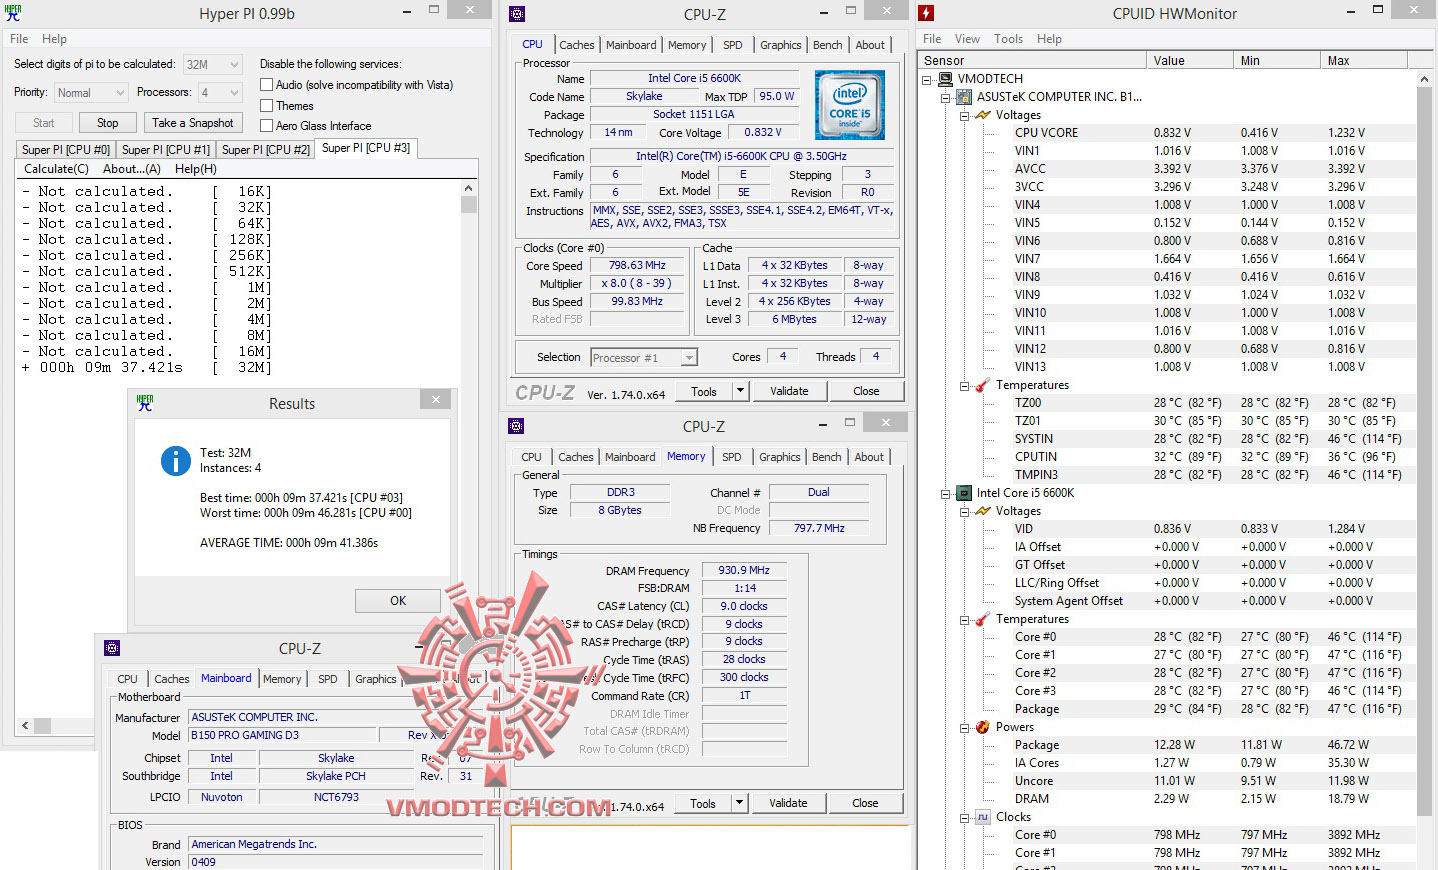Open the digits of pi dropdown (32M)

tap(213, 64)
